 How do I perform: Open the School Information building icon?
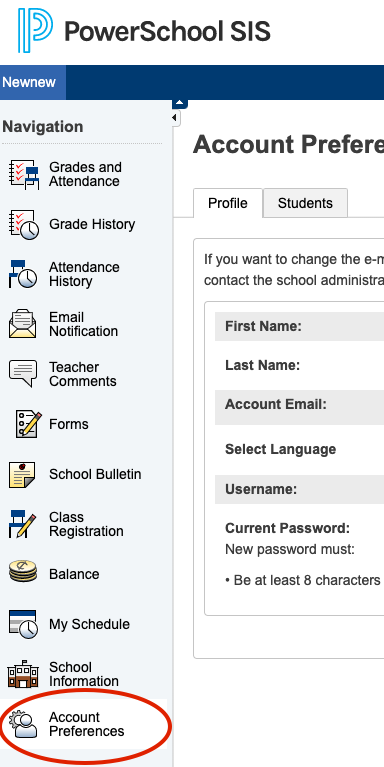(23, 674)
